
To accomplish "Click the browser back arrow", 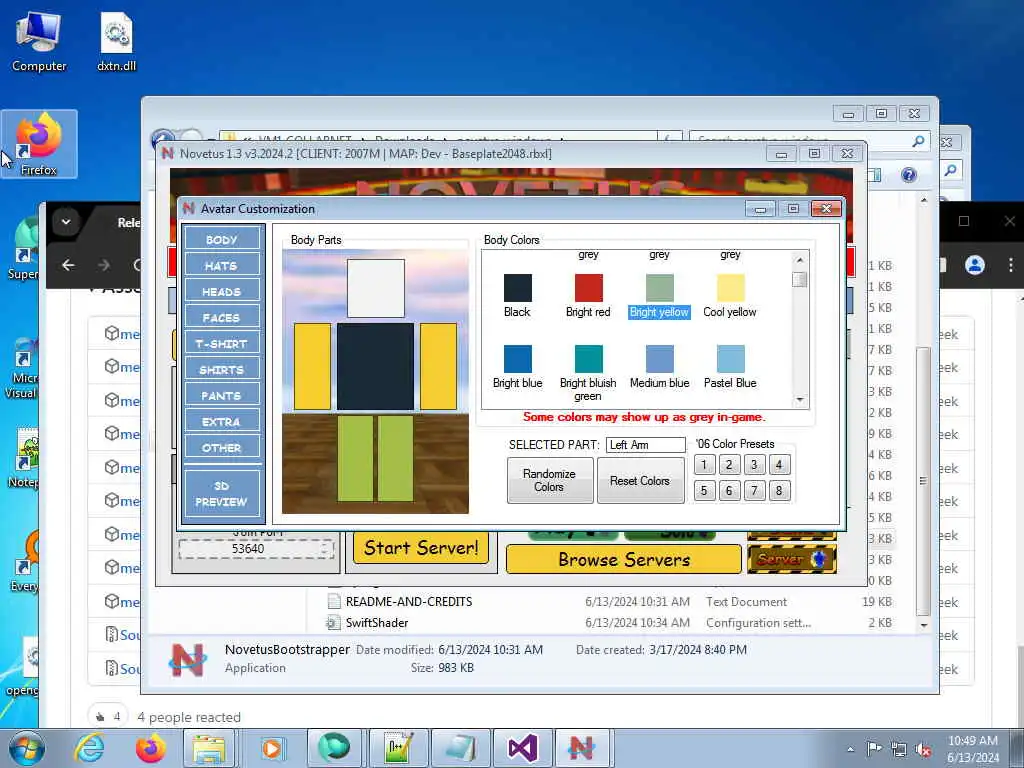I will coord(68,264).
